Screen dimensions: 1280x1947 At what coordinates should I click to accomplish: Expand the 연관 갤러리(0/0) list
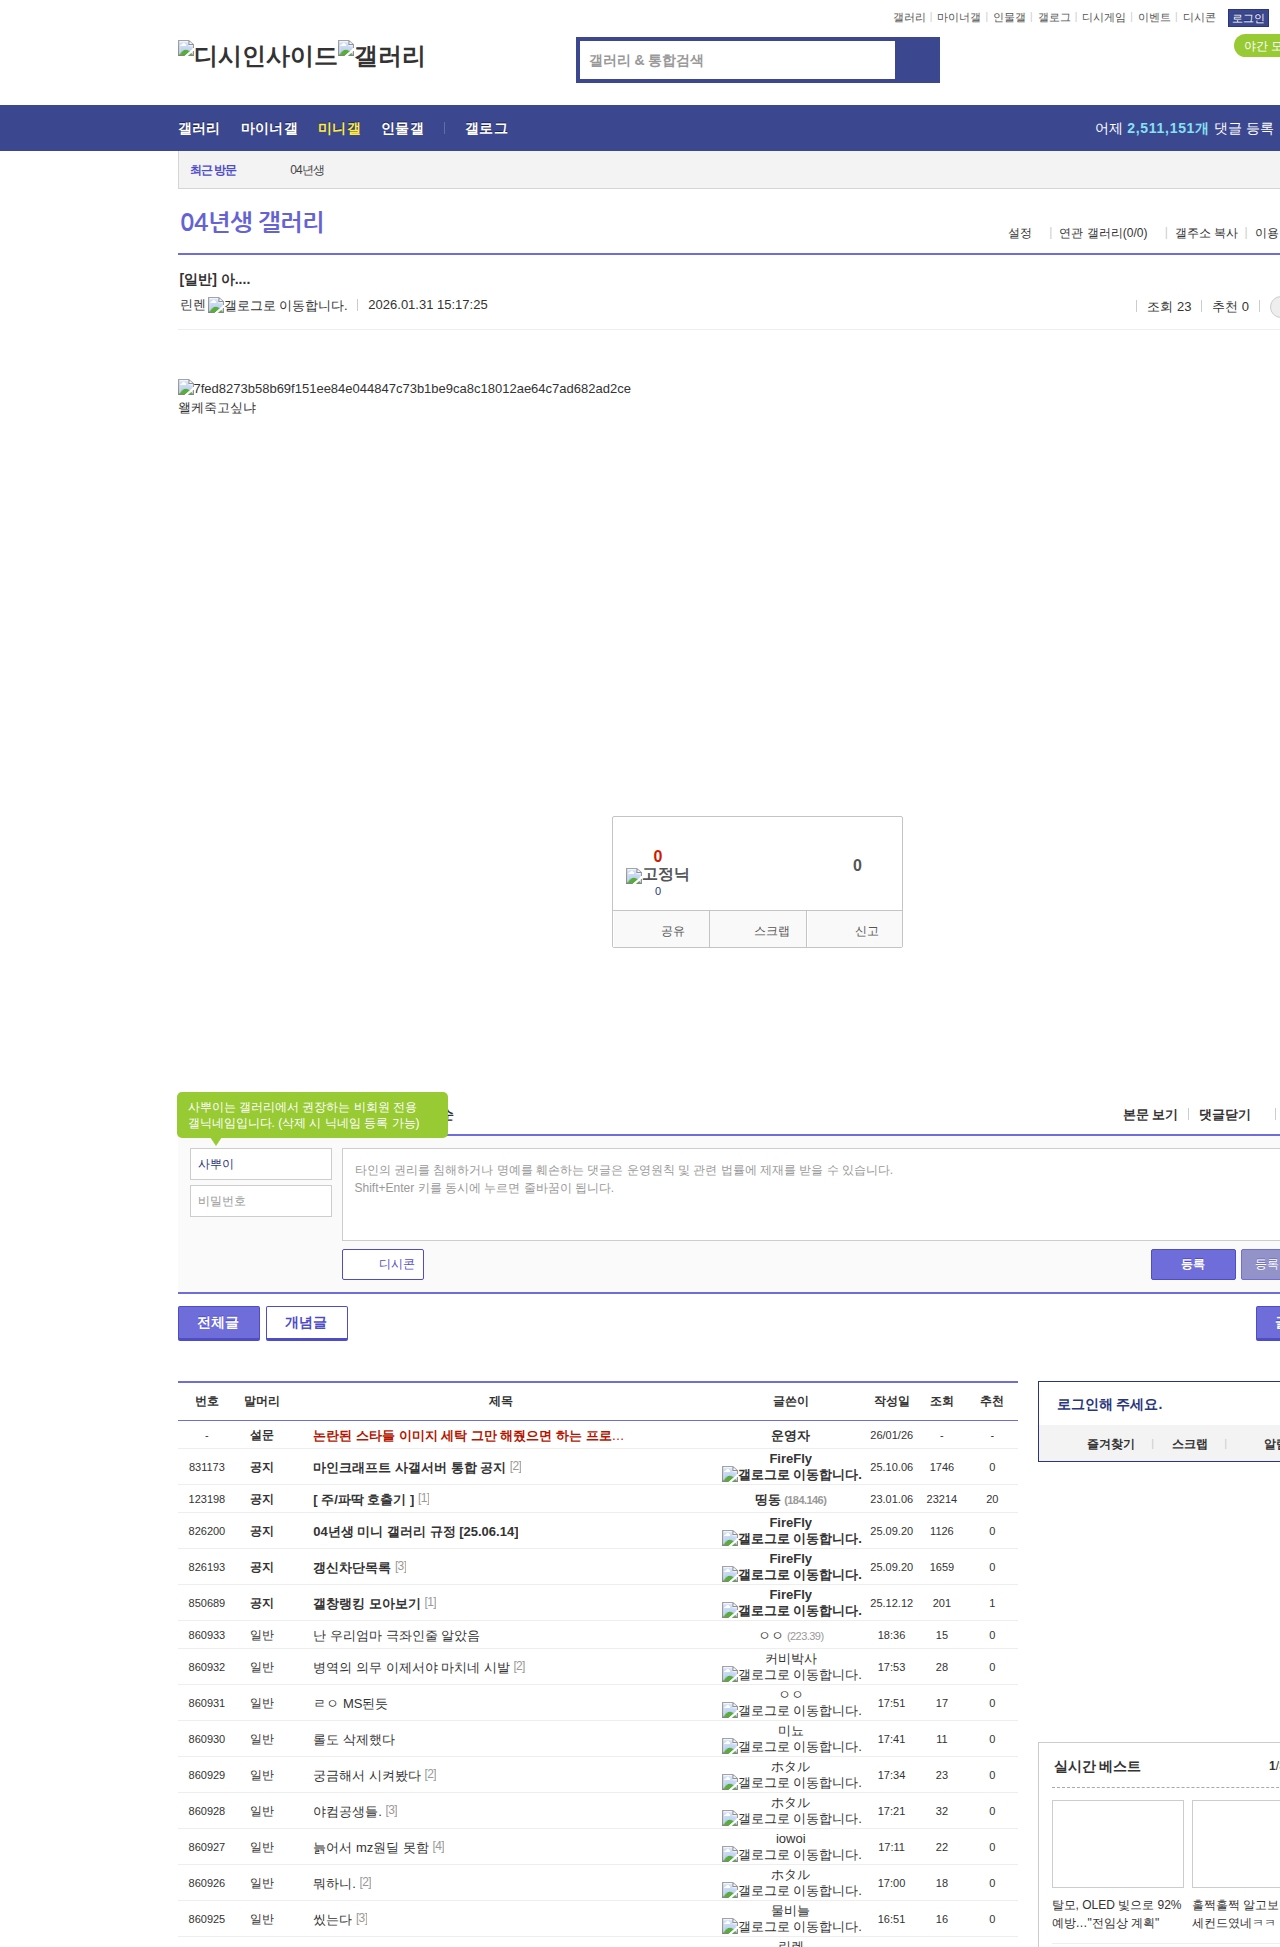[1103, 233]
